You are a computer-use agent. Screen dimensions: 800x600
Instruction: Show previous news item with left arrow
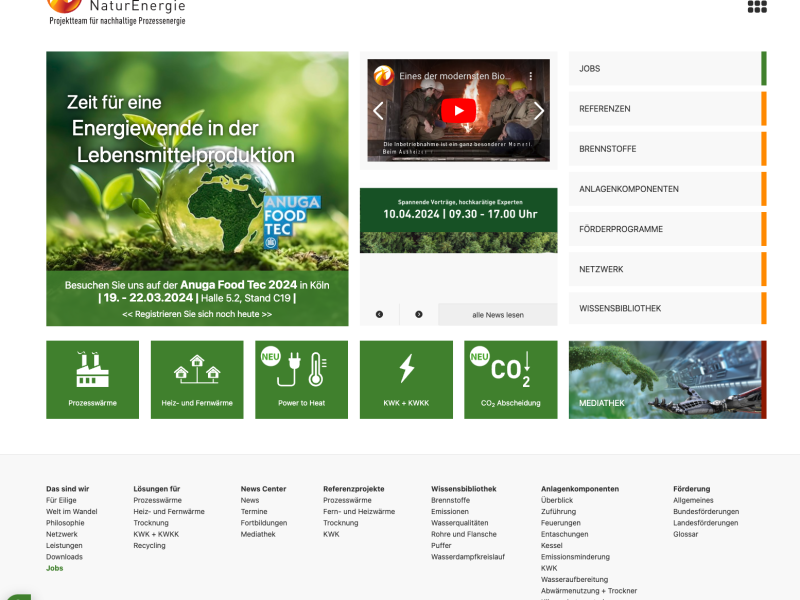[379, 314]
